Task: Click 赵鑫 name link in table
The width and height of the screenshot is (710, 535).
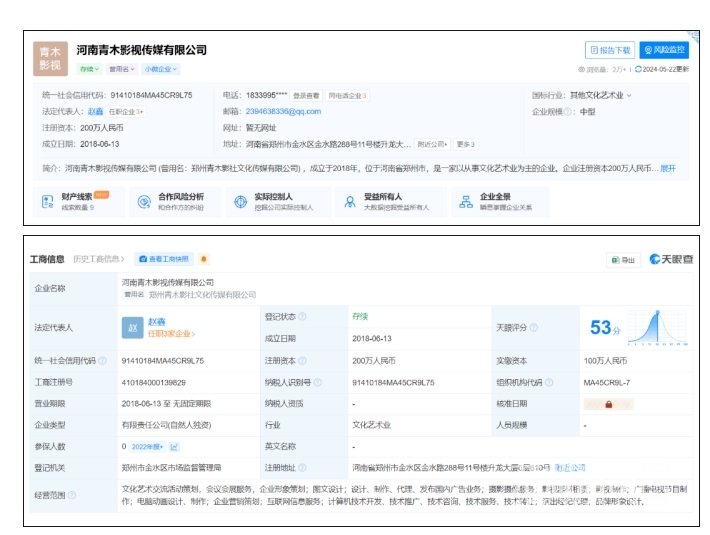Action: pyautogui.click(x=156, y=322)
